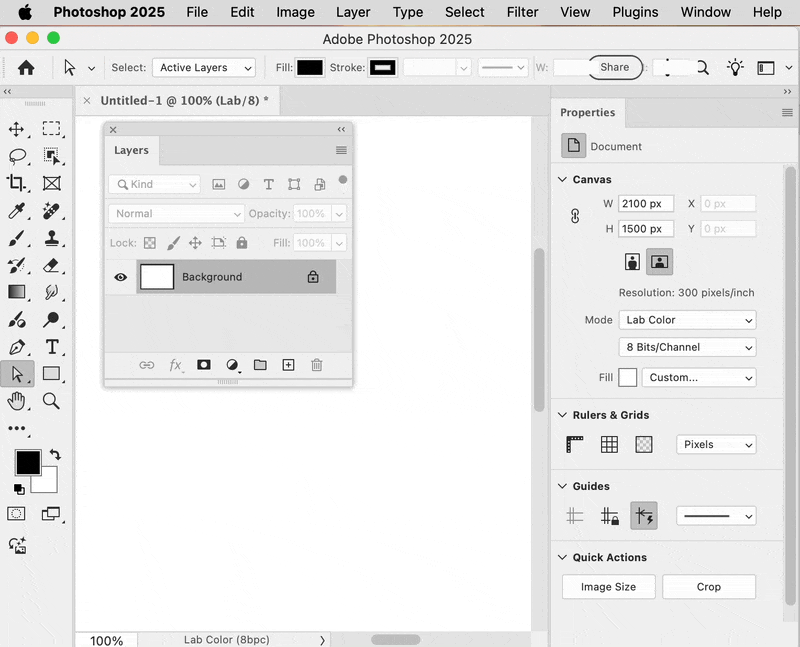Reset to default foreground and background colors
Viewport: 800px width, 647px height.
point(19,489)
